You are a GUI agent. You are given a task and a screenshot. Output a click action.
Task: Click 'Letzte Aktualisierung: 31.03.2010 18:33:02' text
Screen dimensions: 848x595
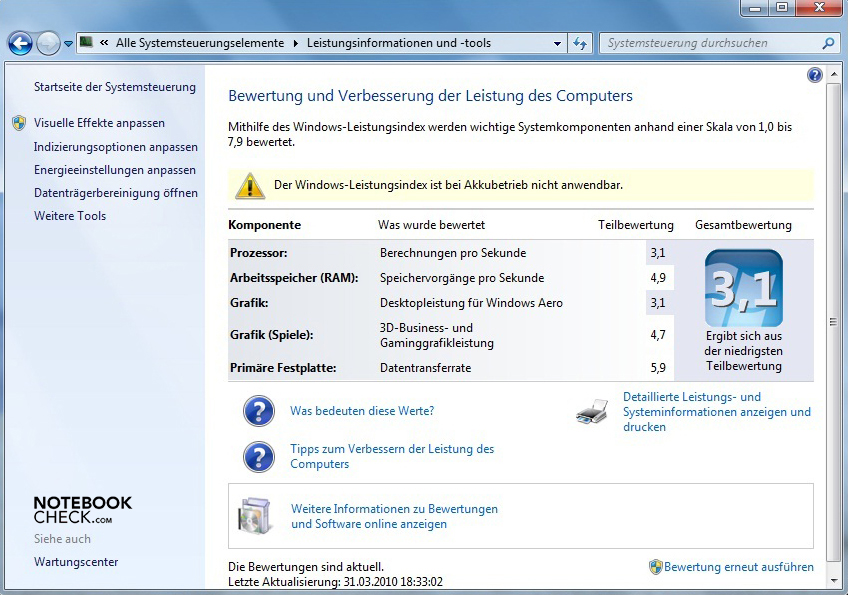(335, 582)
